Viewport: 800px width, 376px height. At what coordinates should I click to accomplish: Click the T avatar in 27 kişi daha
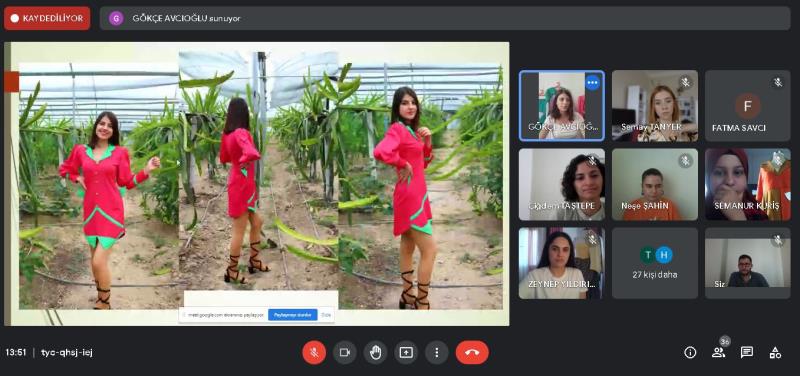click(x=648, y=255)
